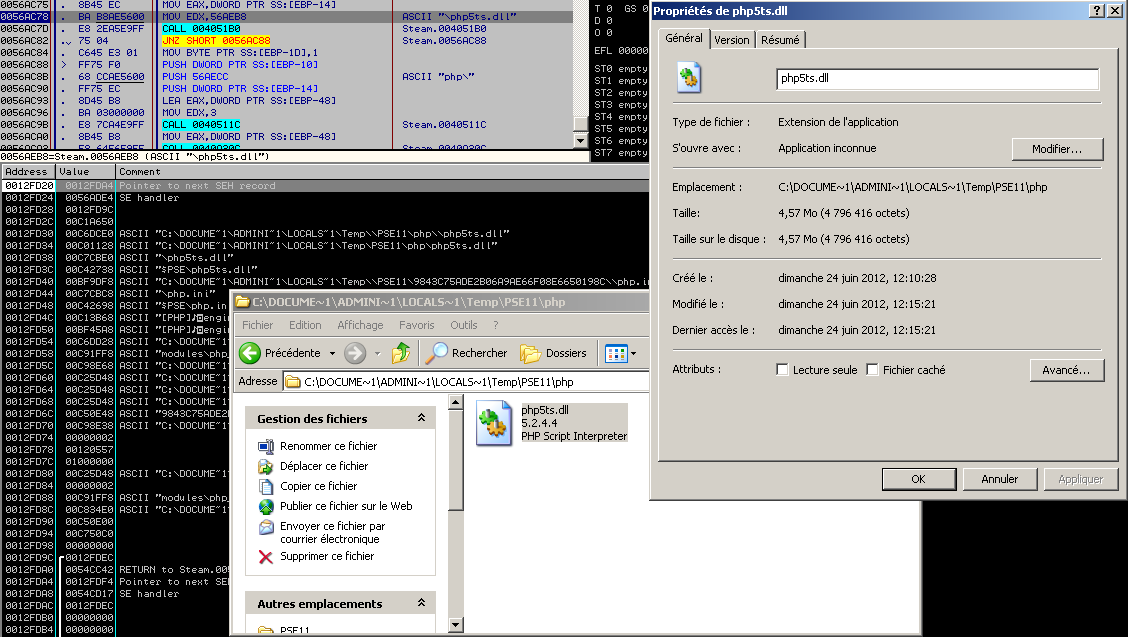
Task: Open the Outils menu
Action: (463, 325)
